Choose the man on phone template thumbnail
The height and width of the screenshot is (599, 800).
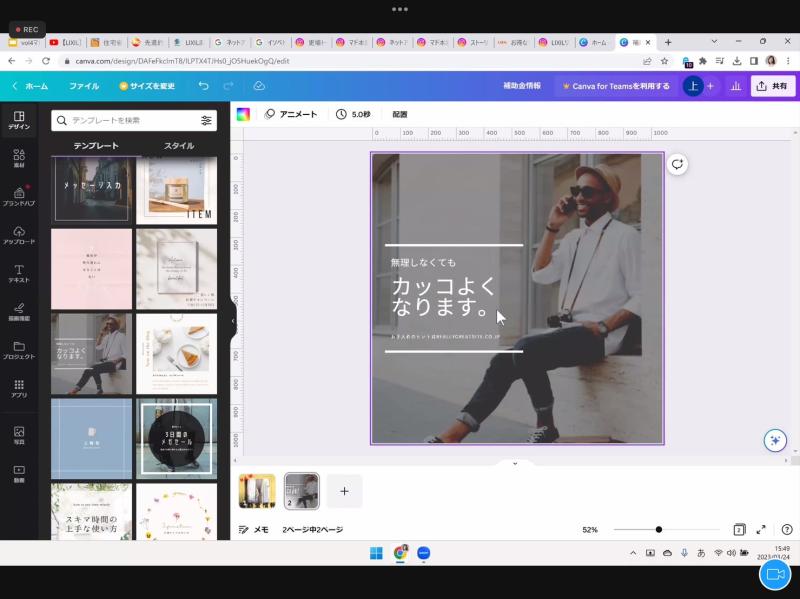coord(91,354)
